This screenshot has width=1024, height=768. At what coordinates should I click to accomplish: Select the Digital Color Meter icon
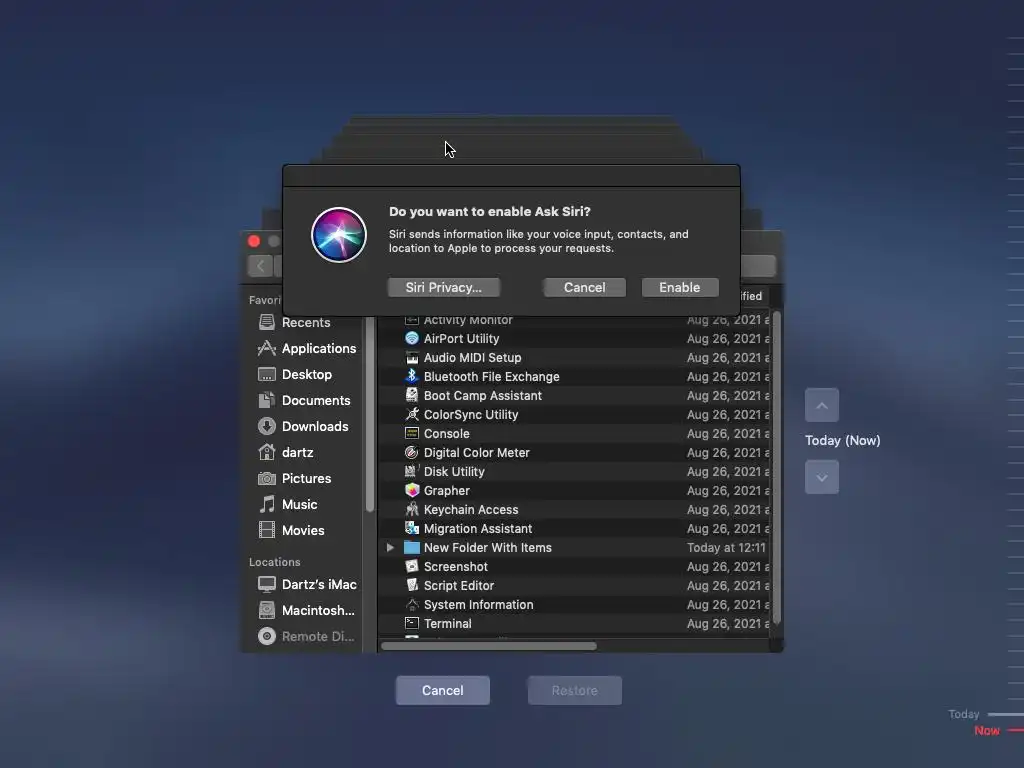point(411,453)
